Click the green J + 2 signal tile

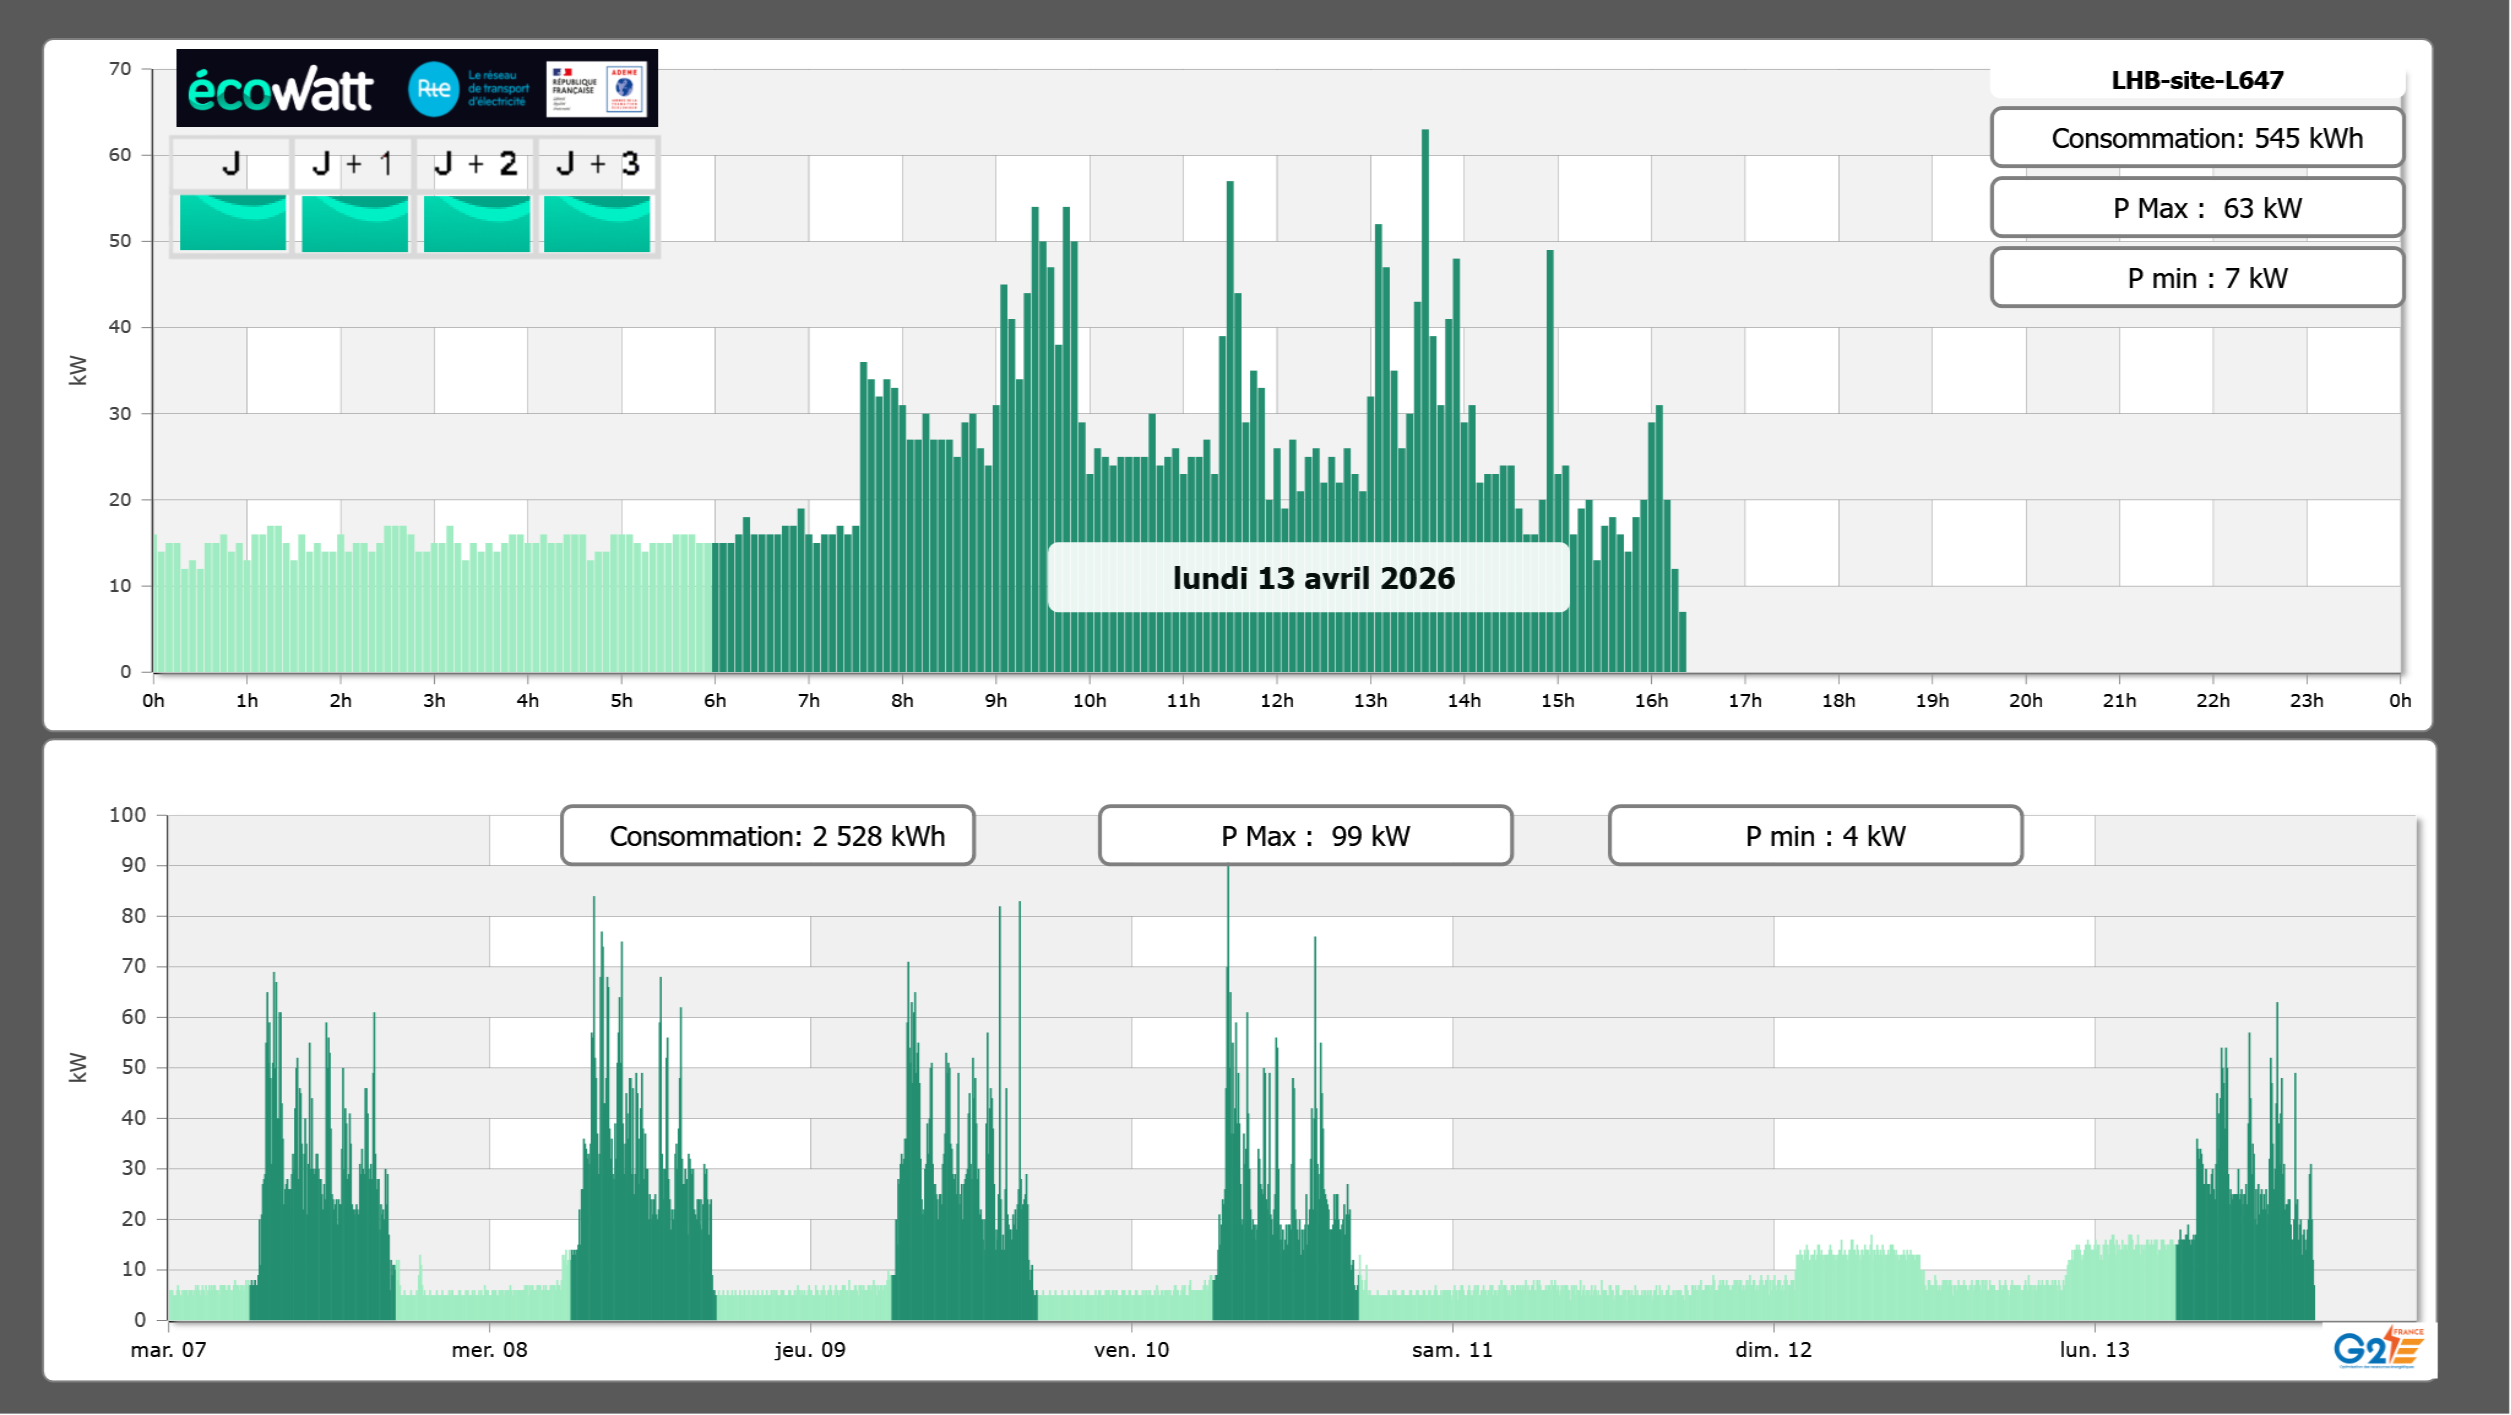[x=477, y=222]
